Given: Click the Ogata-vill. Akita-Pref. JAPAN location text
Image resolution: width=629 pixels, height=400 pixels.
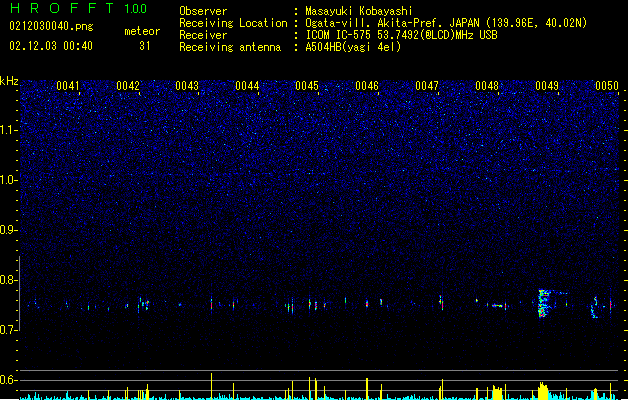Looking at the screenshot, I should click(446, 23).
